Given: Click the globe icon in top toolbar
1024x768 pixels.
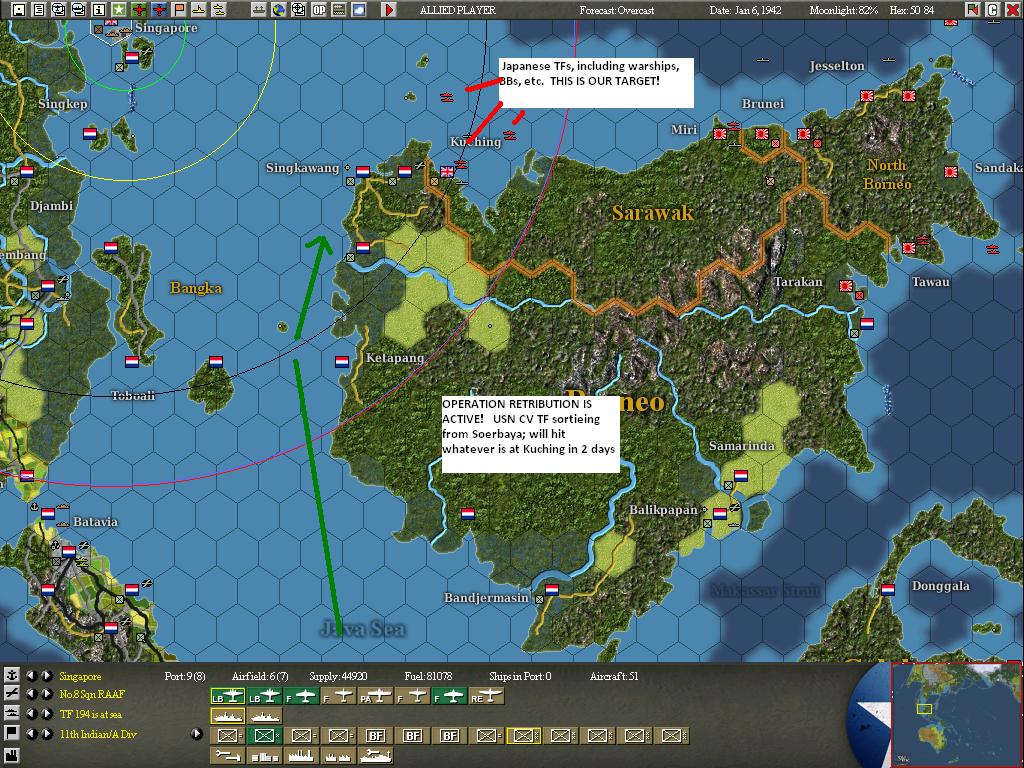Looking at the screenshot, I should point(280,10).
